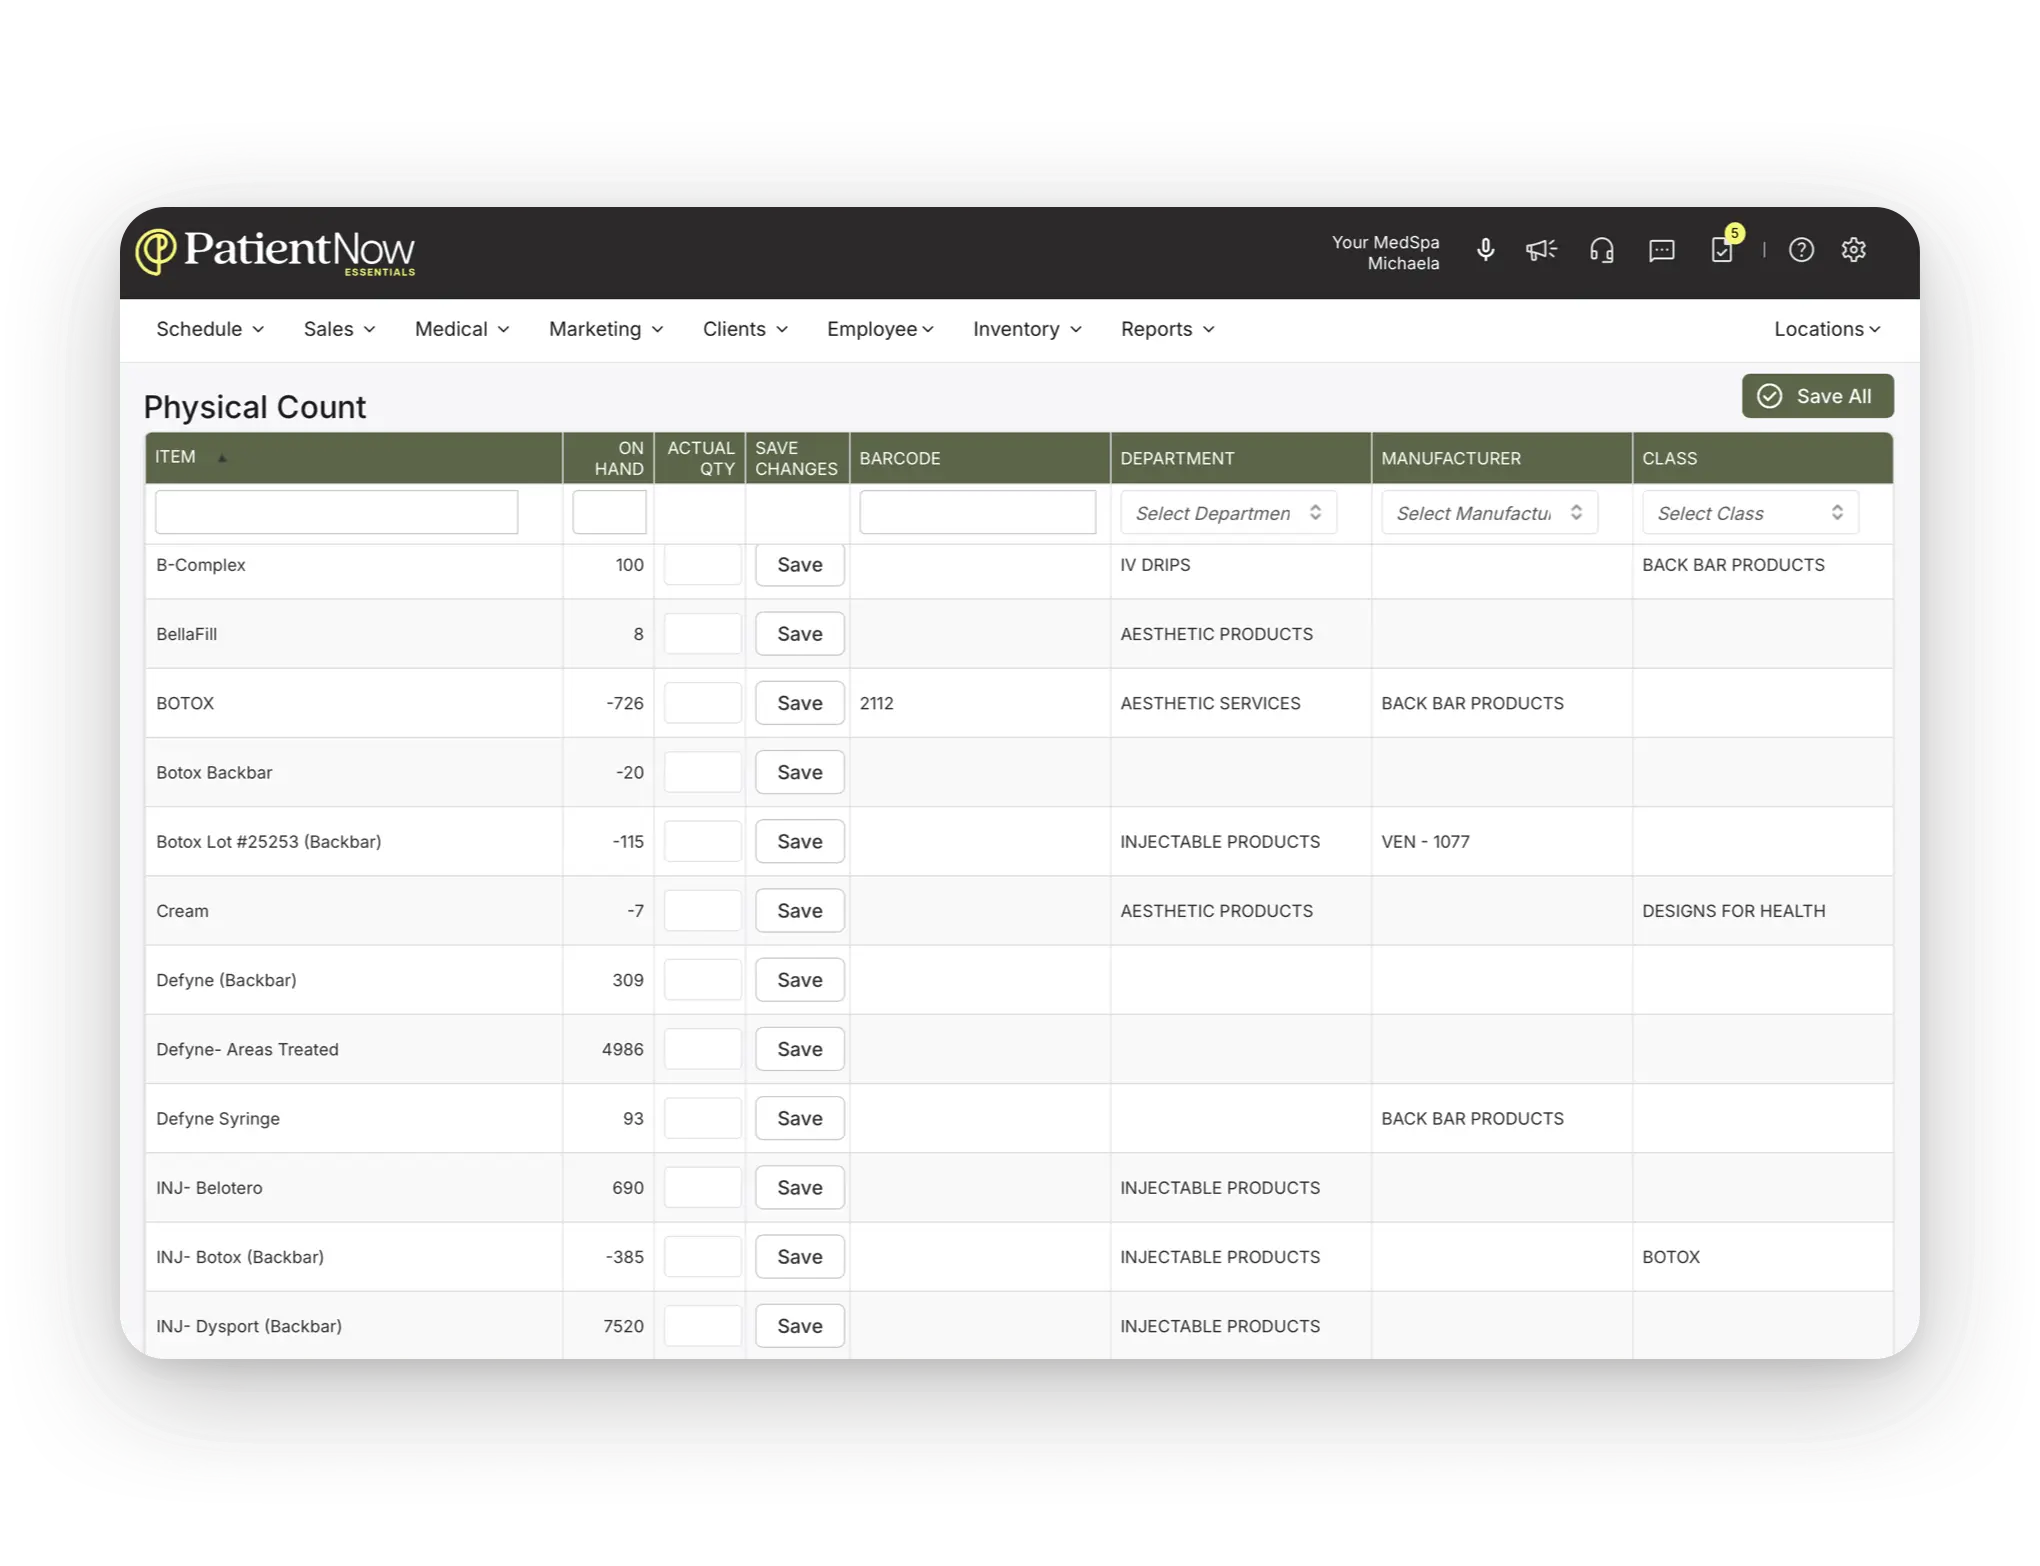
Task: Open the Marketing menu
Action: [606, 329]
